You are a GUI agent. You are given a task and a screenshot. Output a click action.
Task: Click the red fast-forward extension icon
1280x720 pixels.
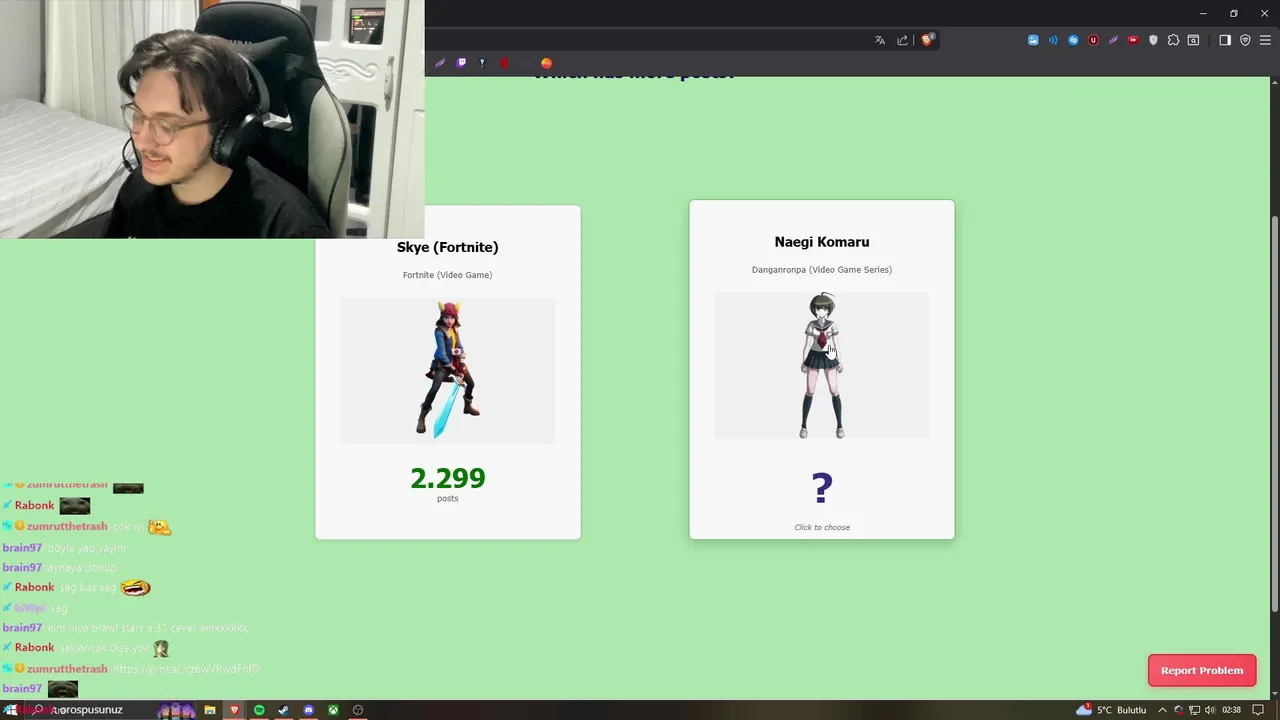tap(1133, 40)
